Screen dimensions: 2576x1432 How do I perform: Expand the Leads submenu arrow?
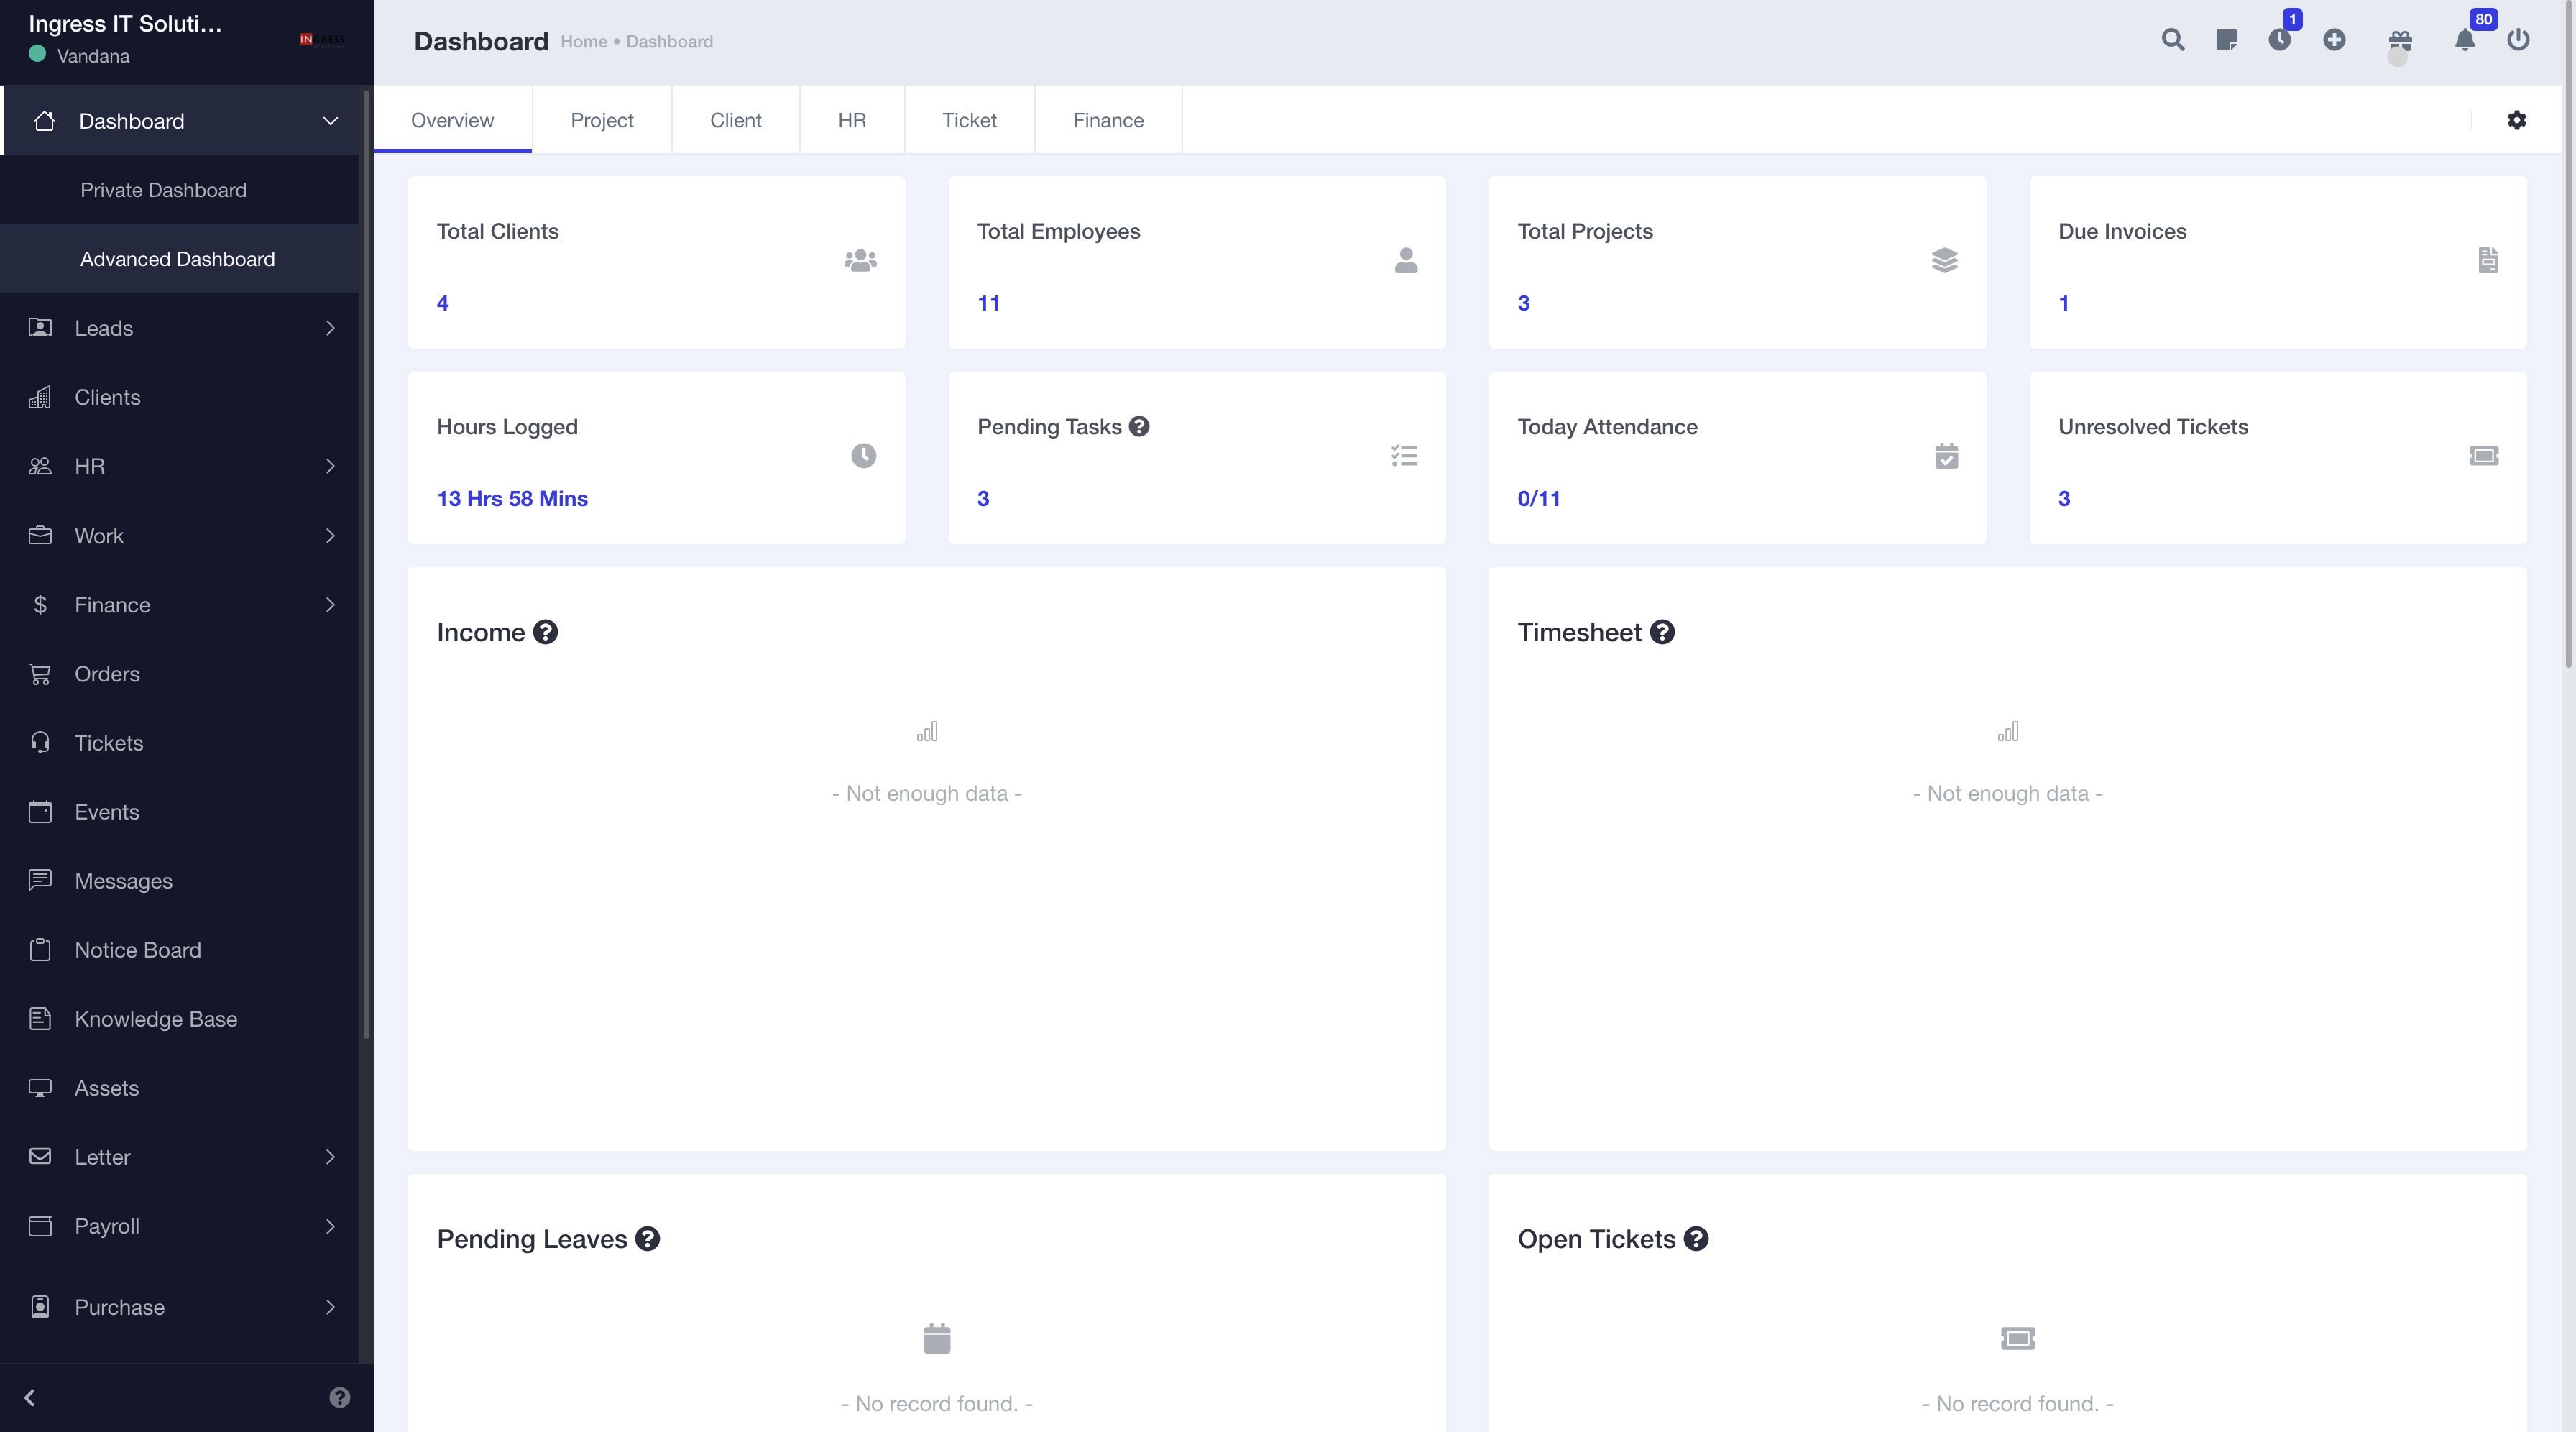(x=330, y=328)
